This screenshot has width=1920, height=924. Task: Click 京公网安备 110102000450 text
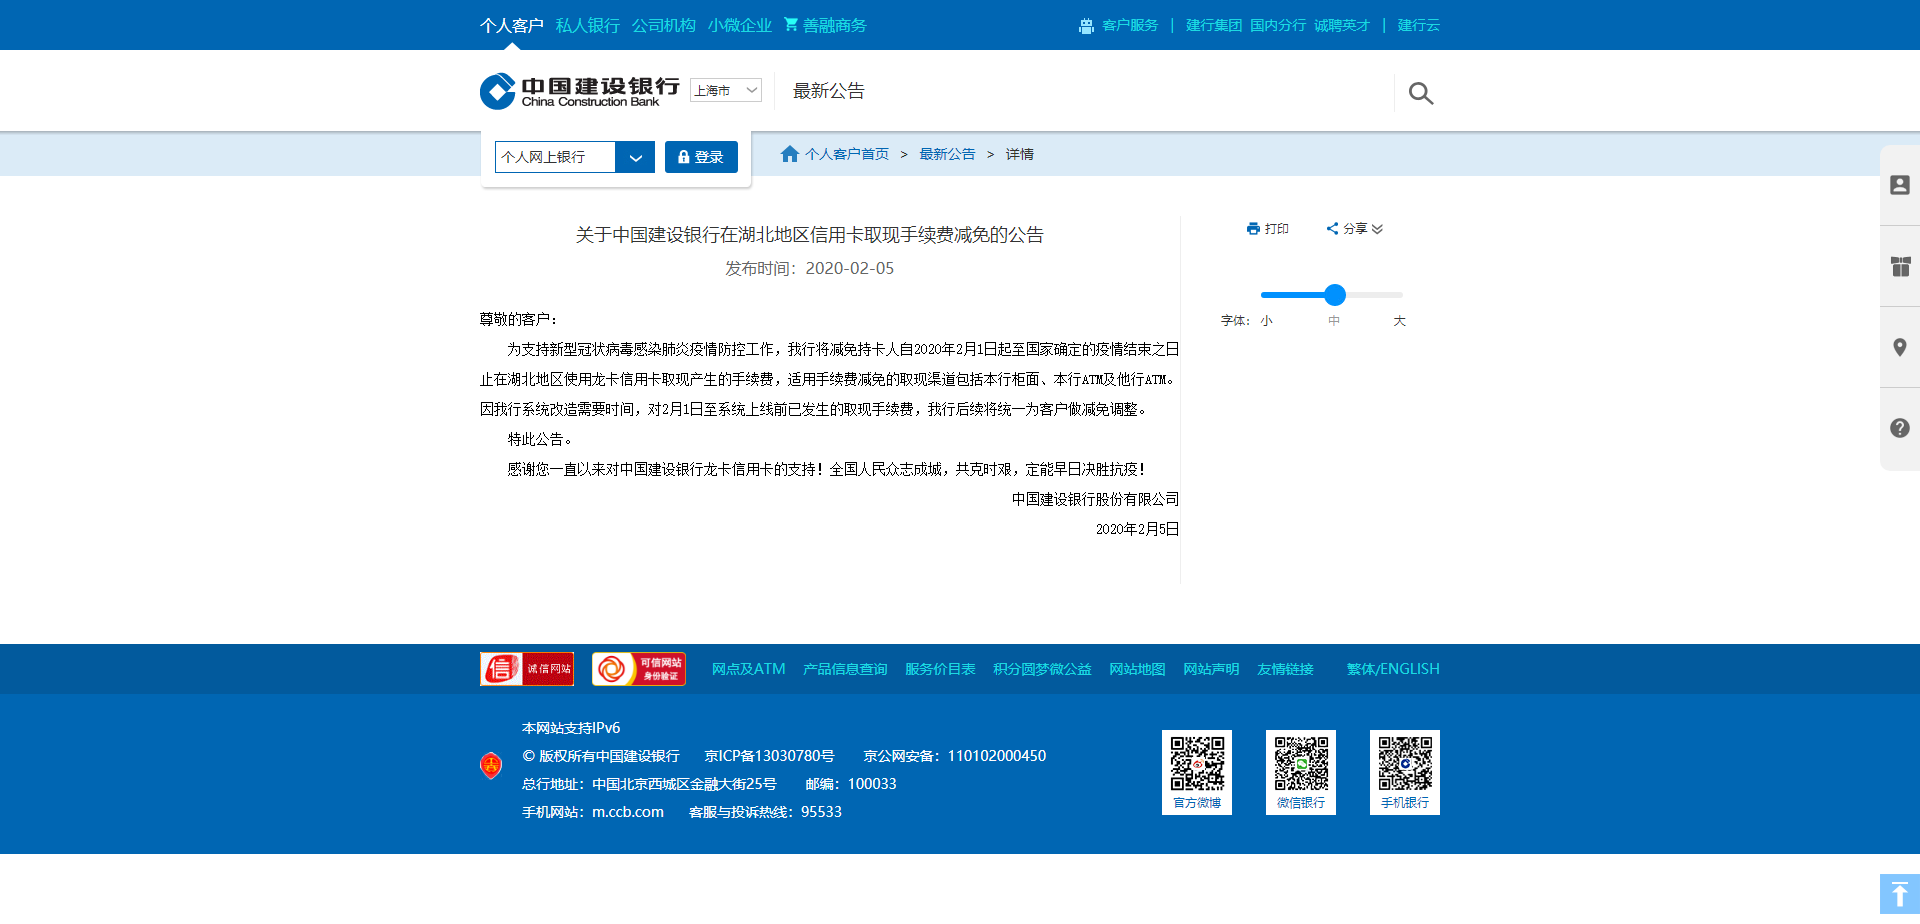pyautogui.click(x=955, y=756)
